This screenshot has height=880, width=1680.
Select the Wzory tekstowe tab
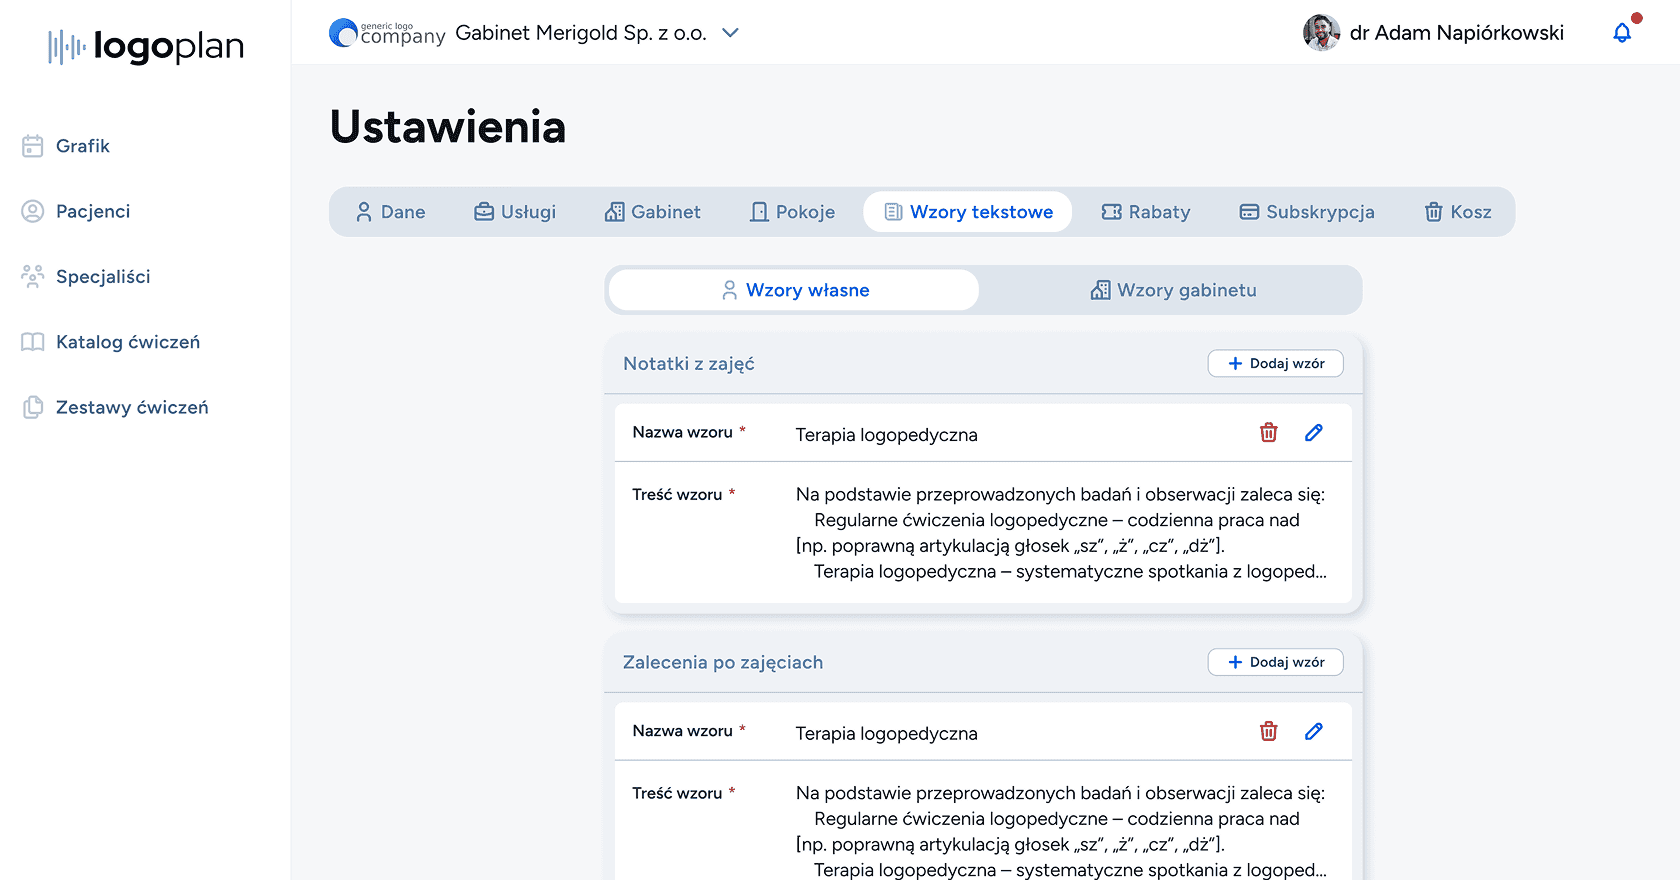[x=968, y=212]
